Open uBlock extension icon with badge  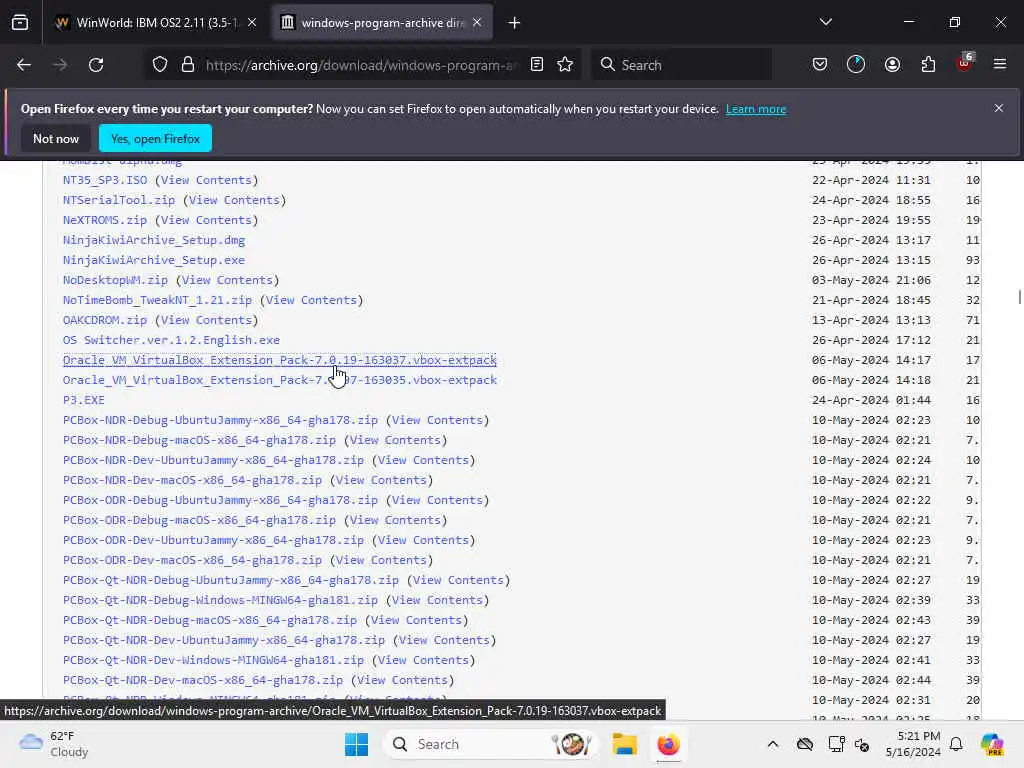(x=965, y=63)
